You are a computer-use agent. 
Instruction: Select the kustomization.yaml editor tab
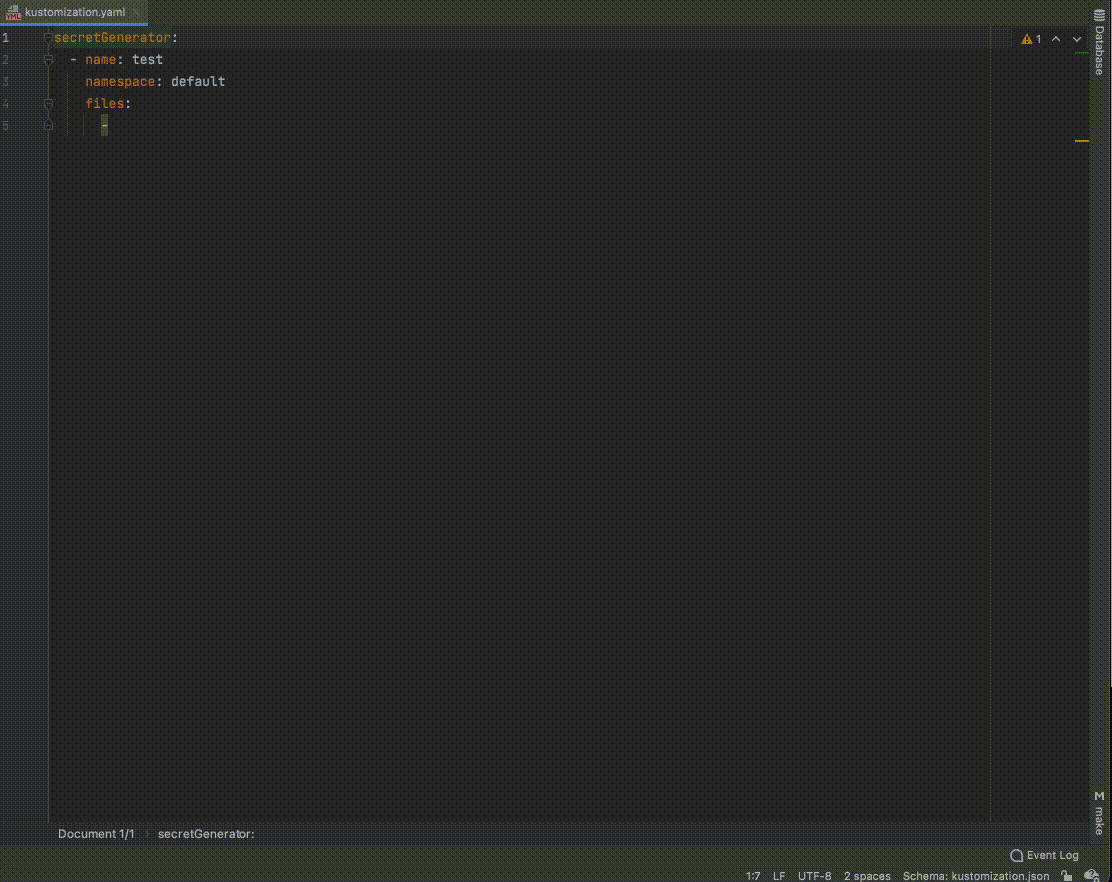point(74,12)
